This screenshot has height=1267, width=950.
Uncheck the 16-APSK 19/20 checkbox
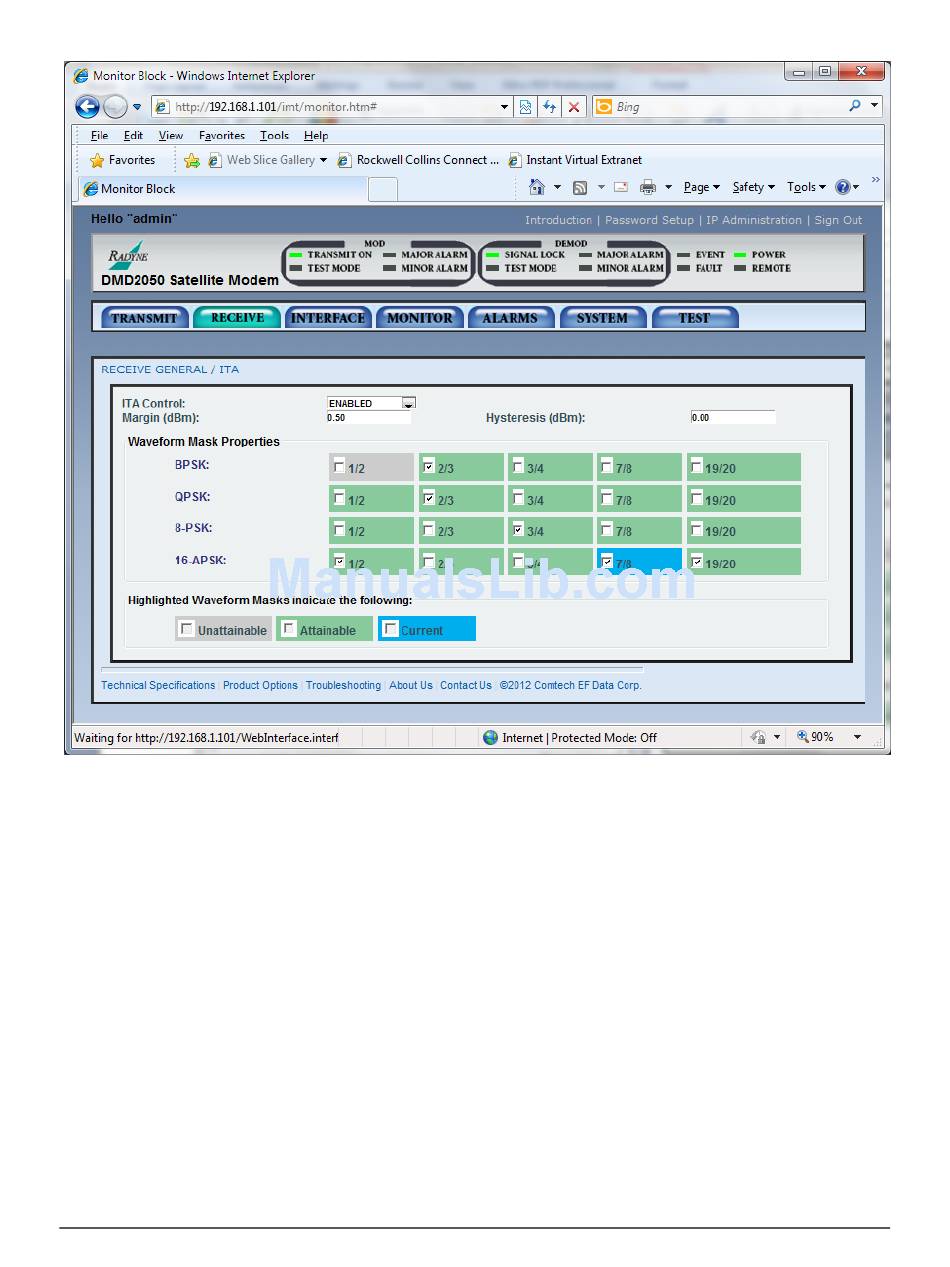(x=696, y=561)
